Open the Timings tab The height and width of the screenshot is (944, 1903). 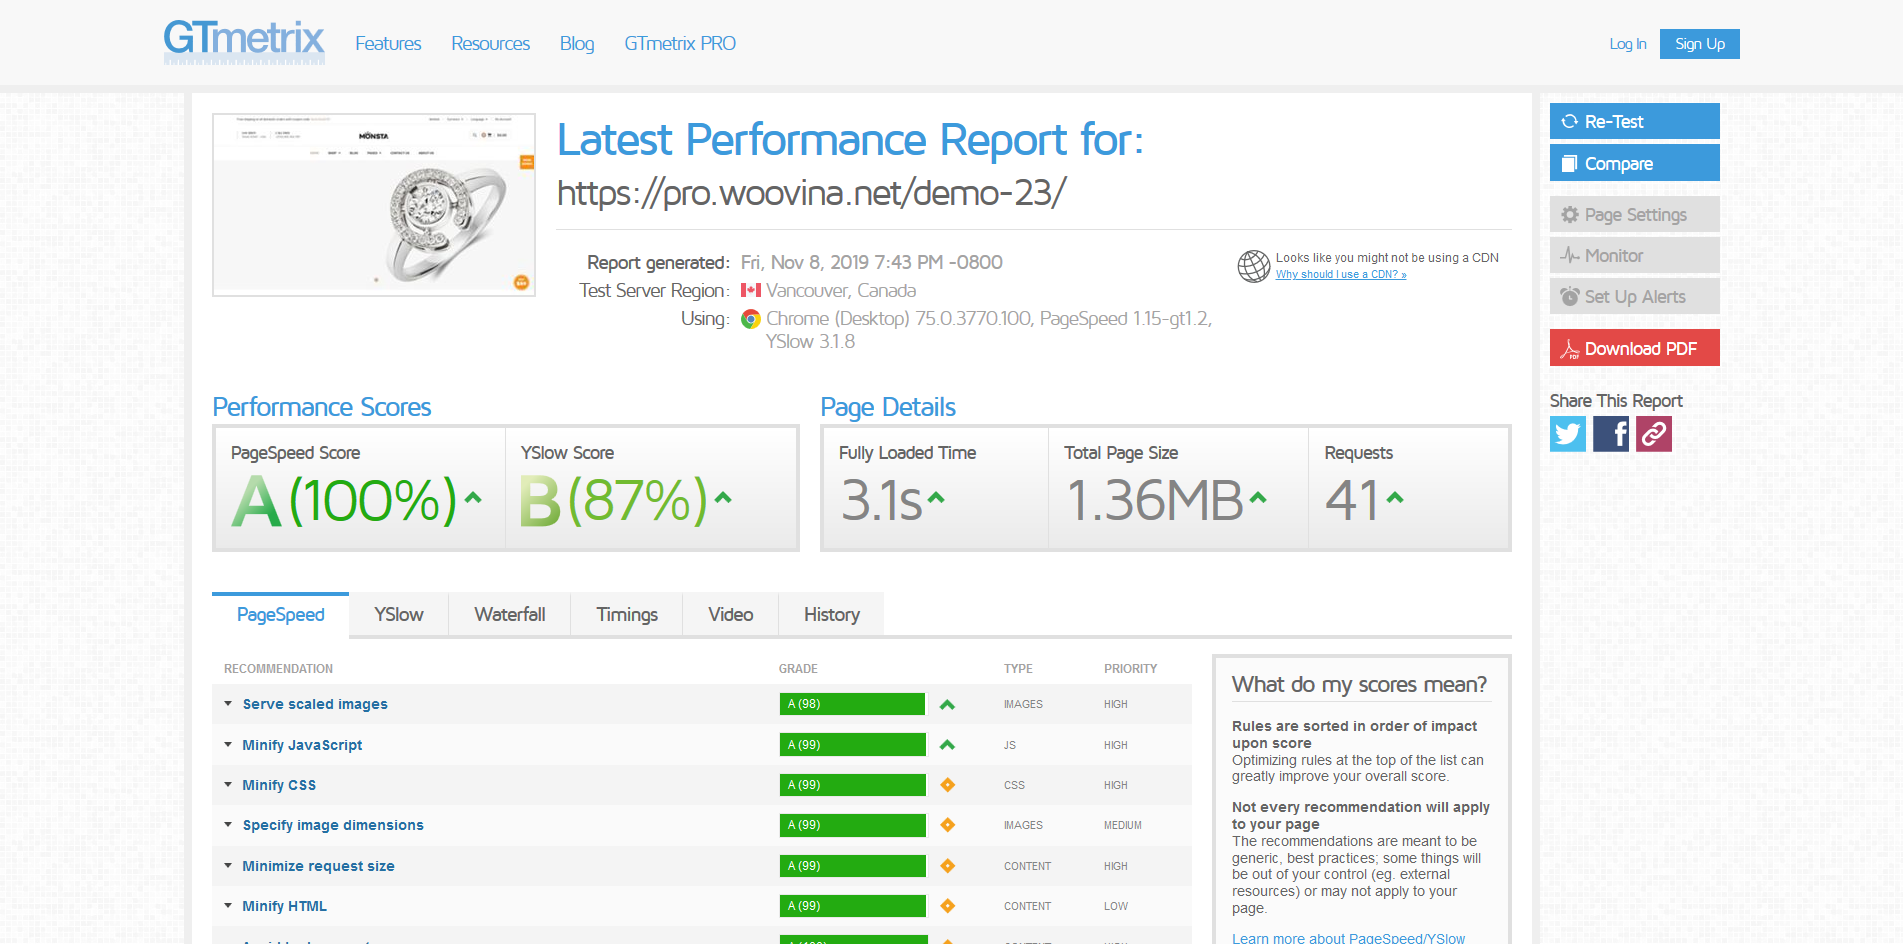click(x=627, y=614)
